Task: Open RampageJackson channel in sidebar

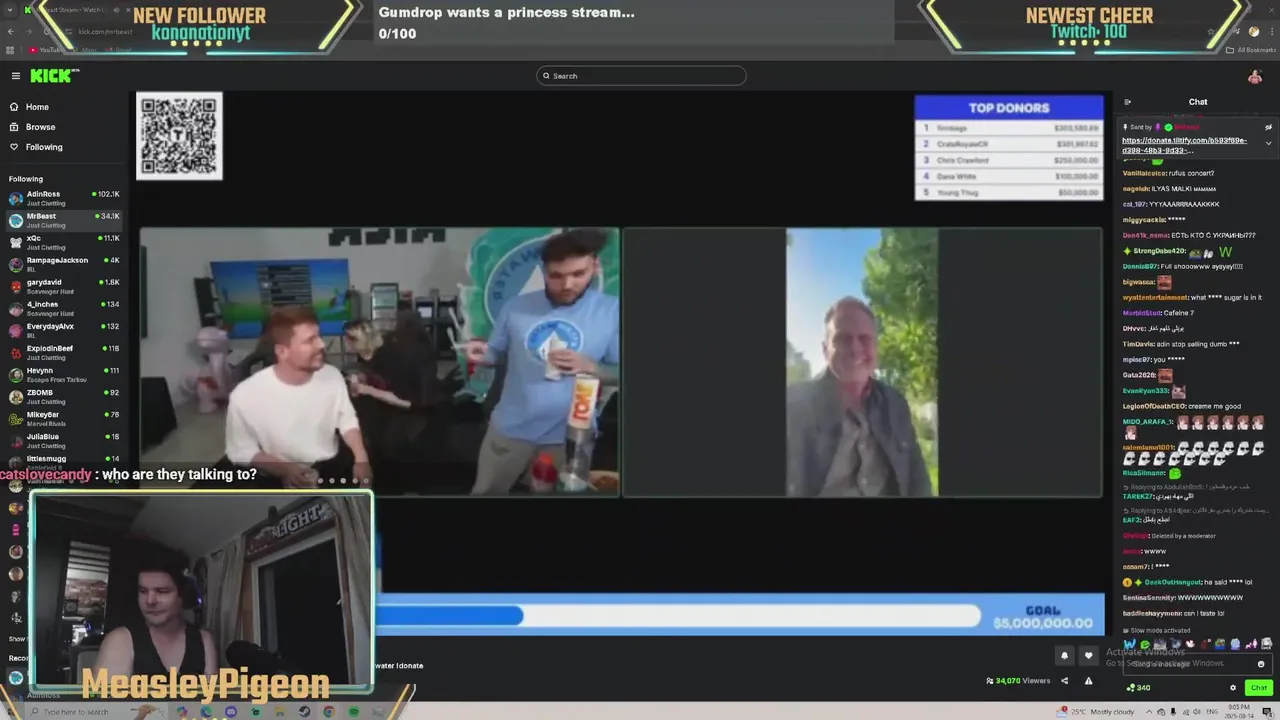Action: [64, 264]
